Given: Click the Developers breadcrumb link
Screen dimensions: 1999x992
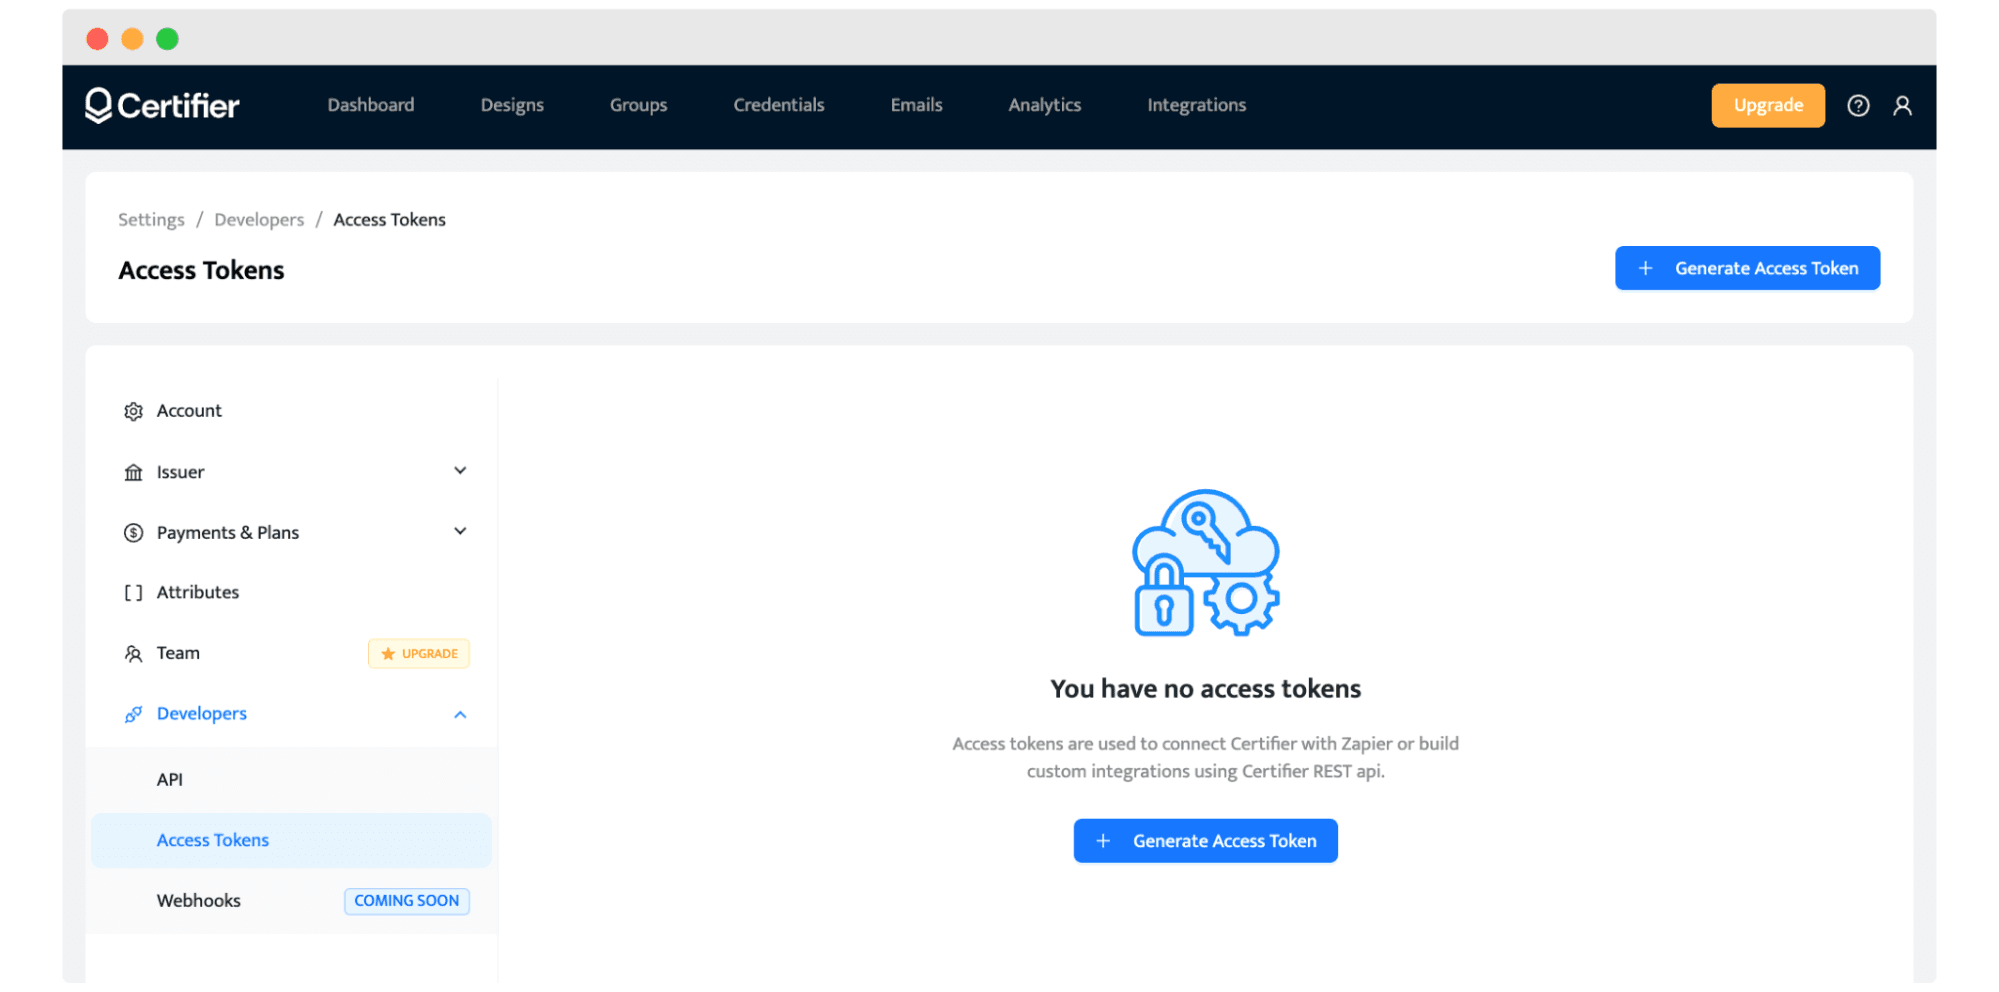Looking at the screenshot, I should pyautogui.click(x=259, y=220).
